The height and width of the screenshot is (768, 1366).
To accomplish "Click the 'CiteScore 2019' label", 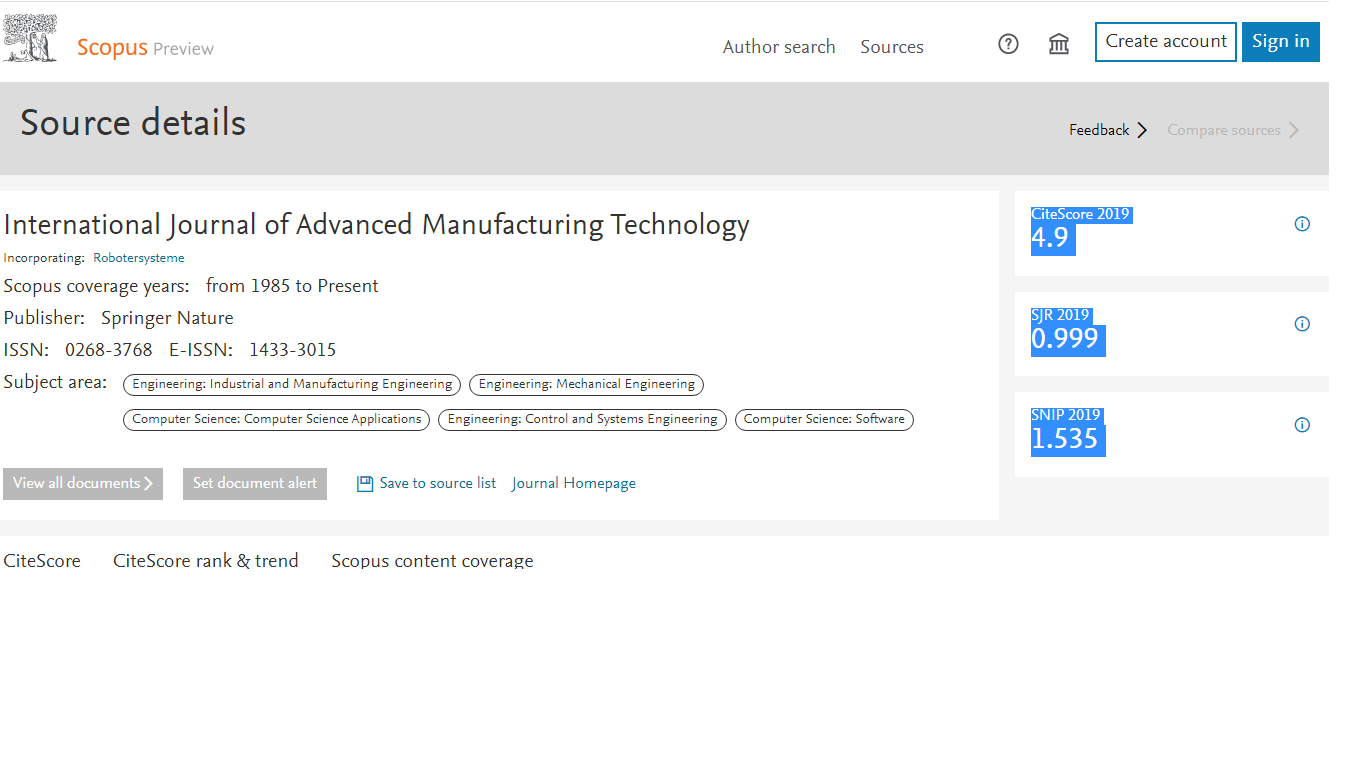I will [1080, 214].
